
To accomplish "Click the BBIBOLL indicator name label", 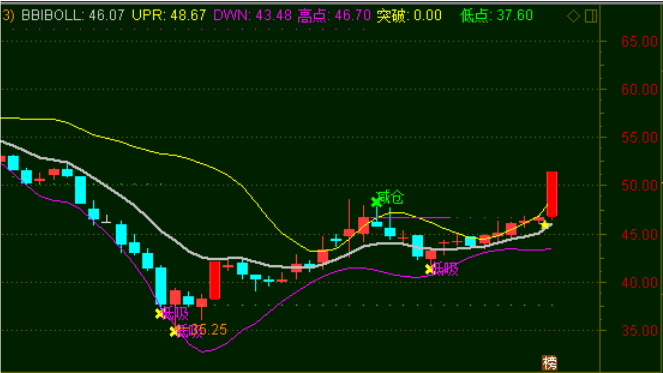I will (51, 16).
